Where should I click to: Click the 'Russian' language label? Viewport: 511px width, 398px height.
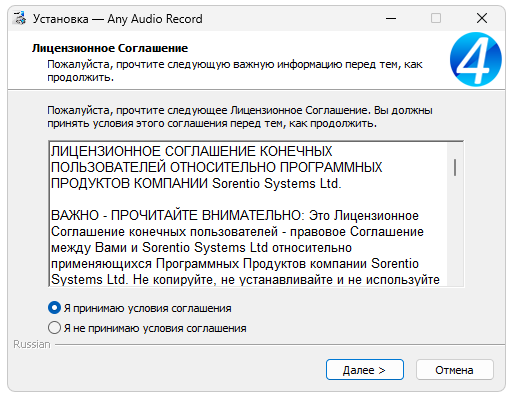click(x=32, y=344)
